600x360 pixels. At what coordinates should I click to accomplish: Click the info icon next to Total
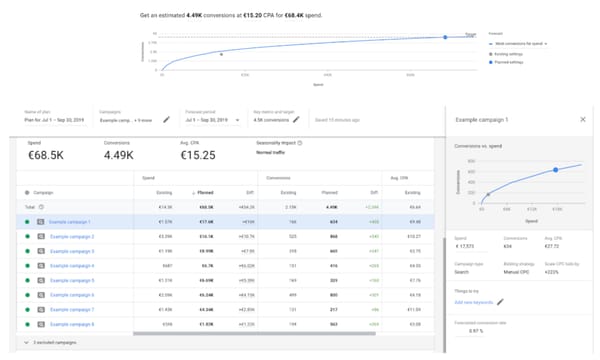41,207
